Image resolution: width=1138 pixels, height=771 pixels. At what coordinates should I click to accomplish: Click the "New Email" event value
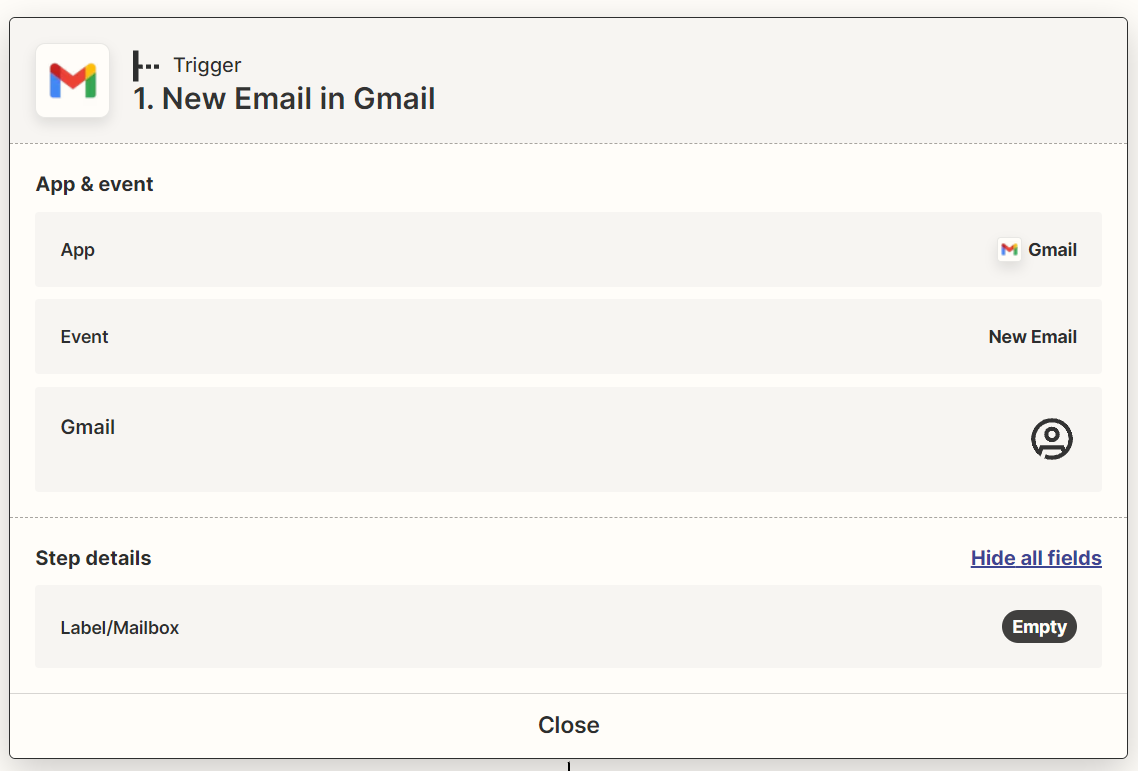coord(1032,337)
